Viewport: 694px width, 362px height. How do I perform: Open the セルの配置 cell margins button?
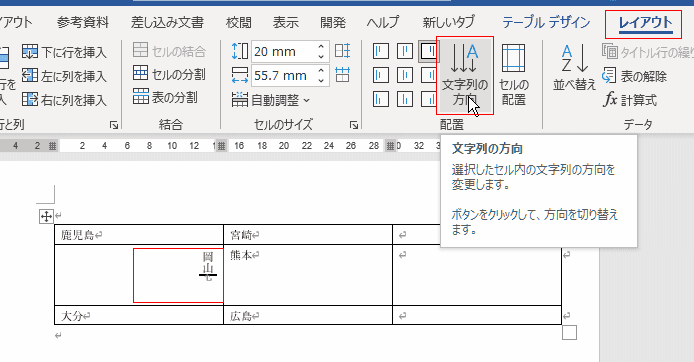[x=513, y=75]
